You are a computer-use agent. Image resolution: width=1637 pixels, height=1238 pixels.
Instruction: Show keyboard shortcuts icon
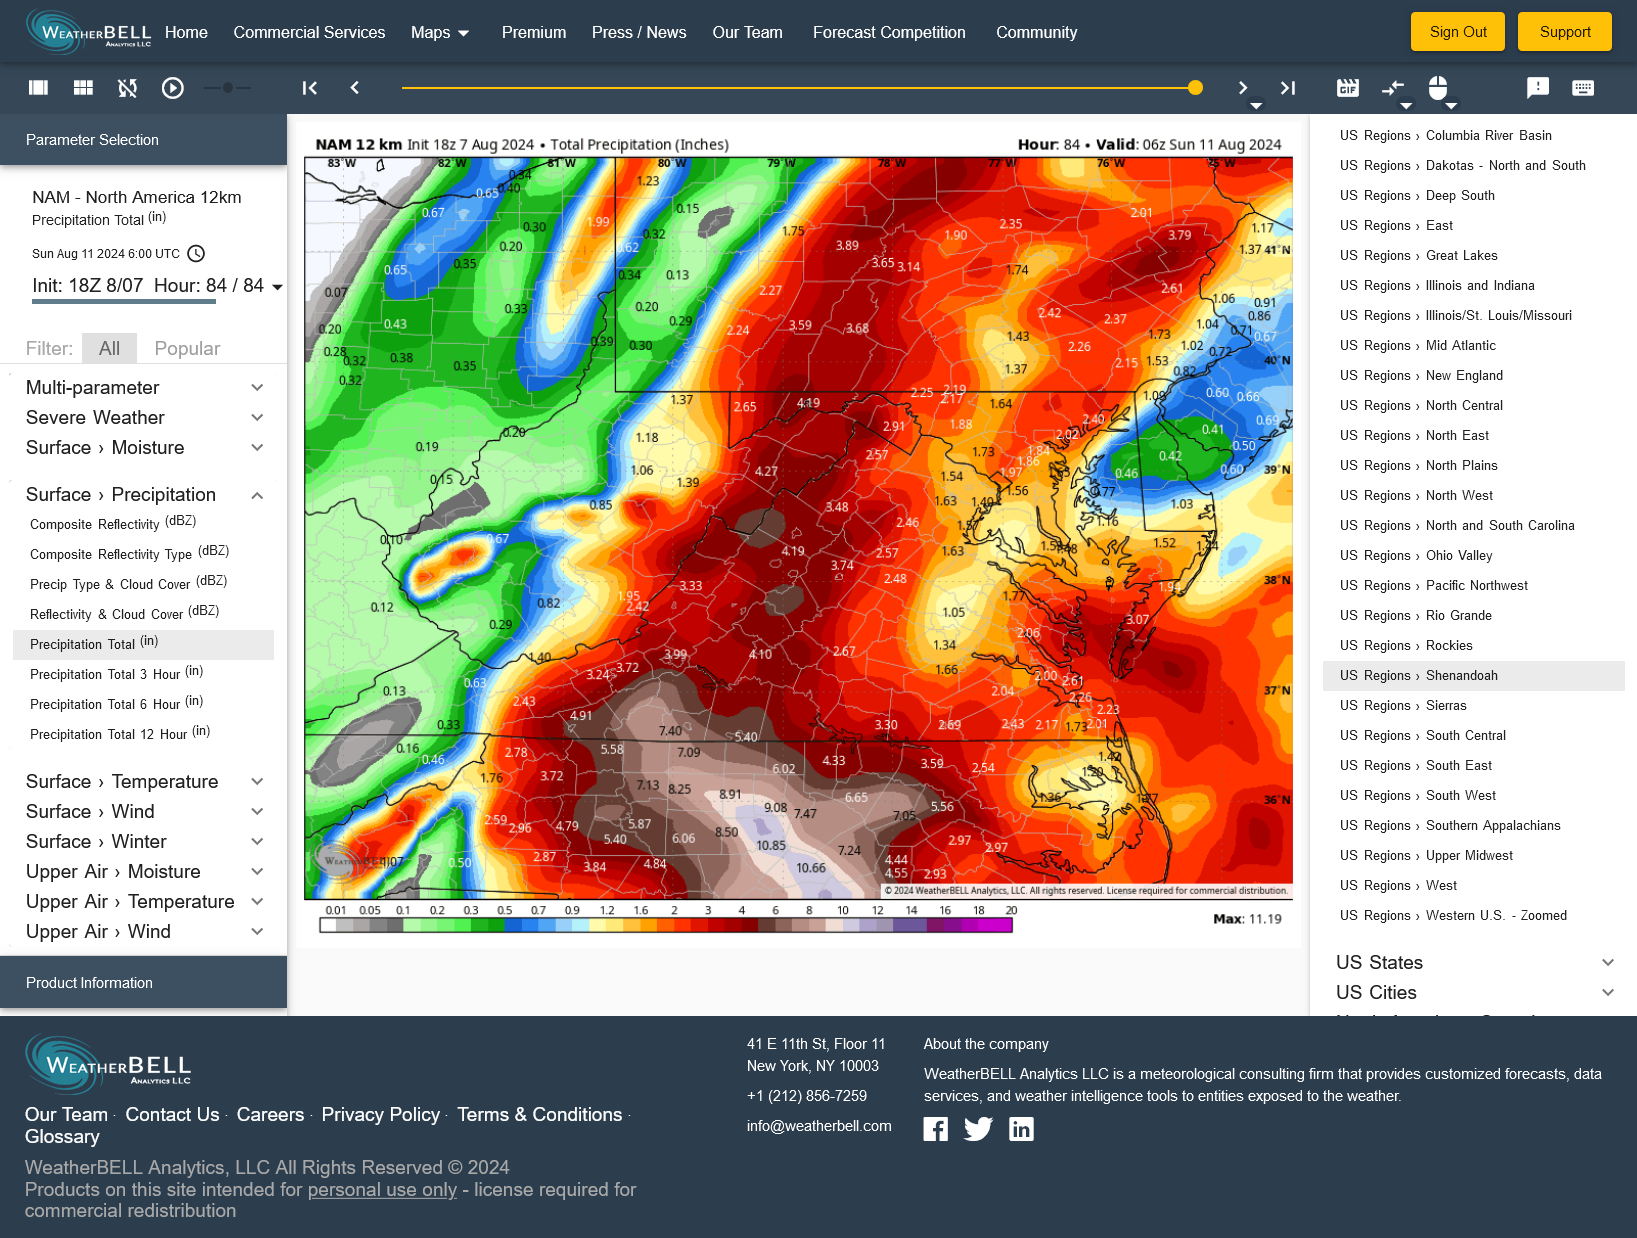pyautogui.click(x=1583, y=88)
